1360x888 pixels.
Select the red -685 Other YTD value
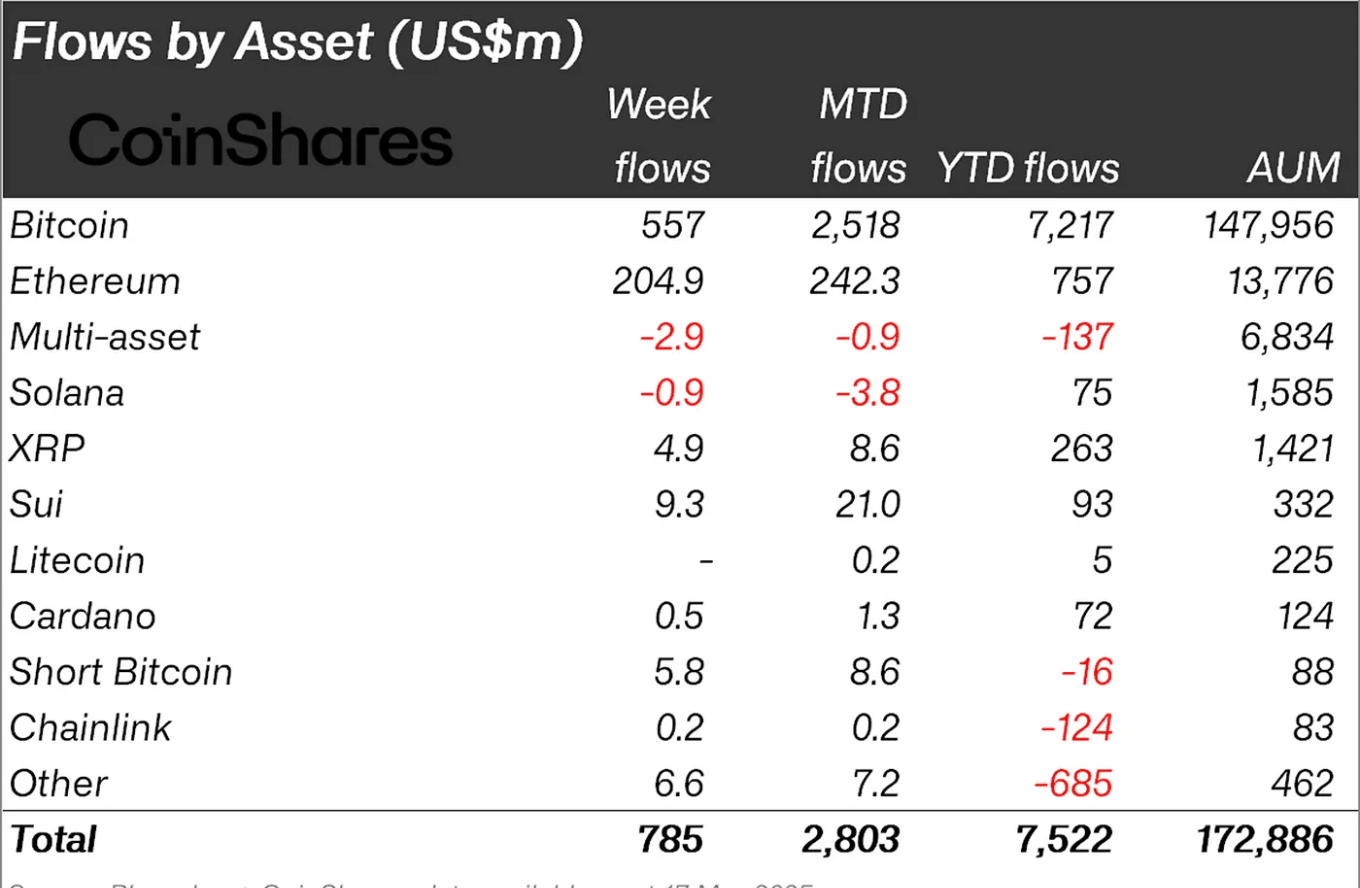pos(1076,783)
